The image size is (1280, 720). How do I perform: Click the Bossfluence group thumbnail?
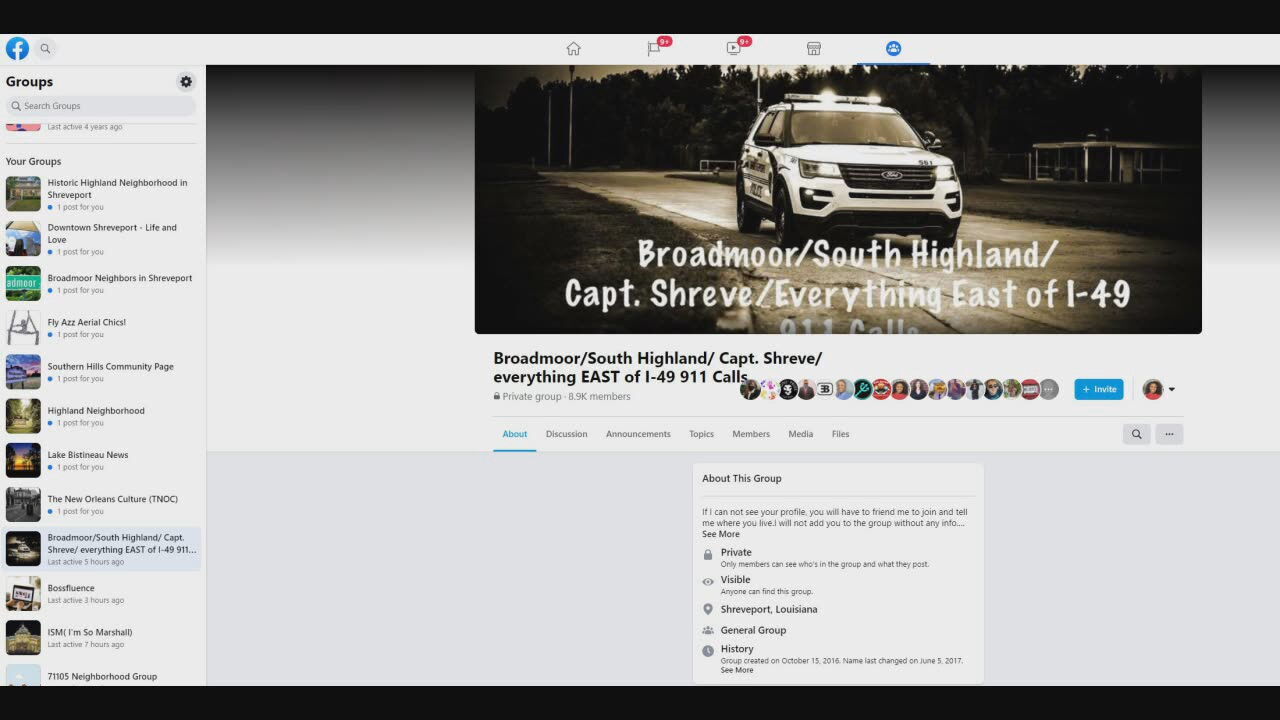point(23,593)
